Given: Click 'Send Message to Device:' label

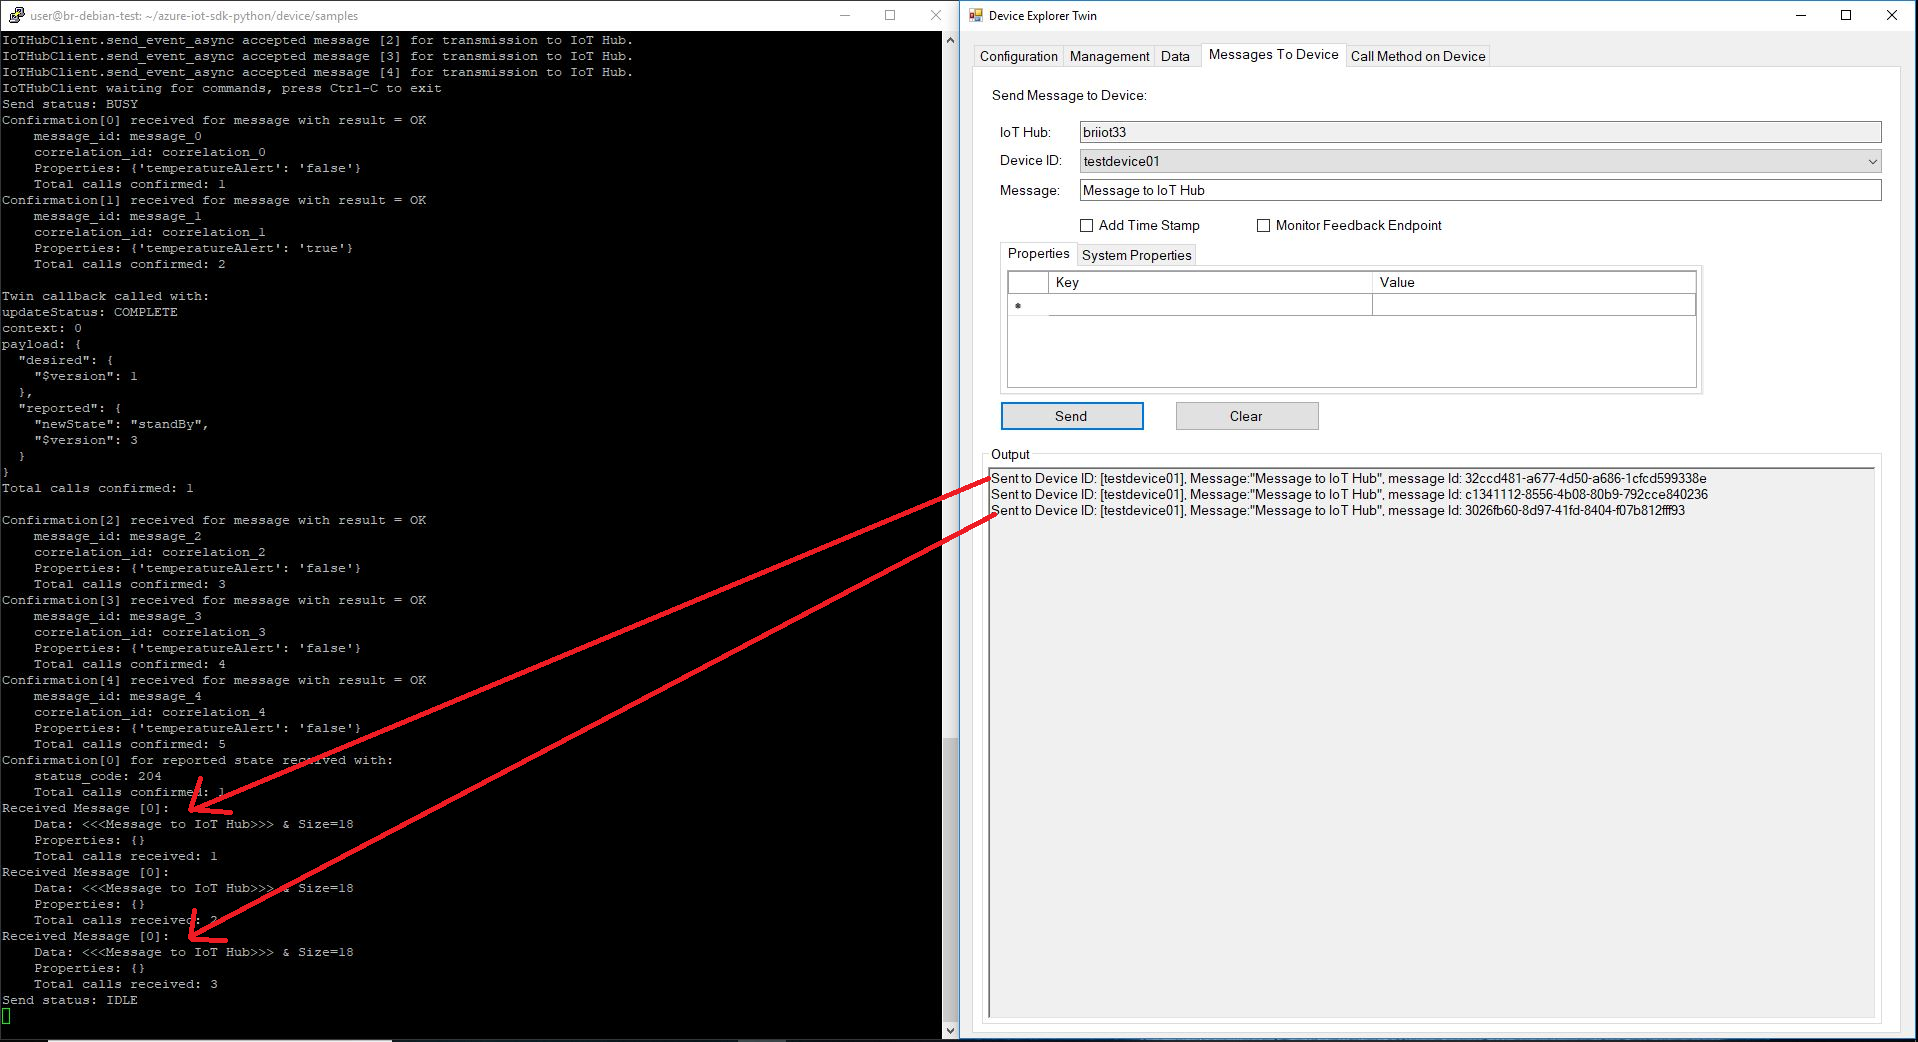Looking at the screenshot, I should pyautogui.click(x=1069, y=96).
